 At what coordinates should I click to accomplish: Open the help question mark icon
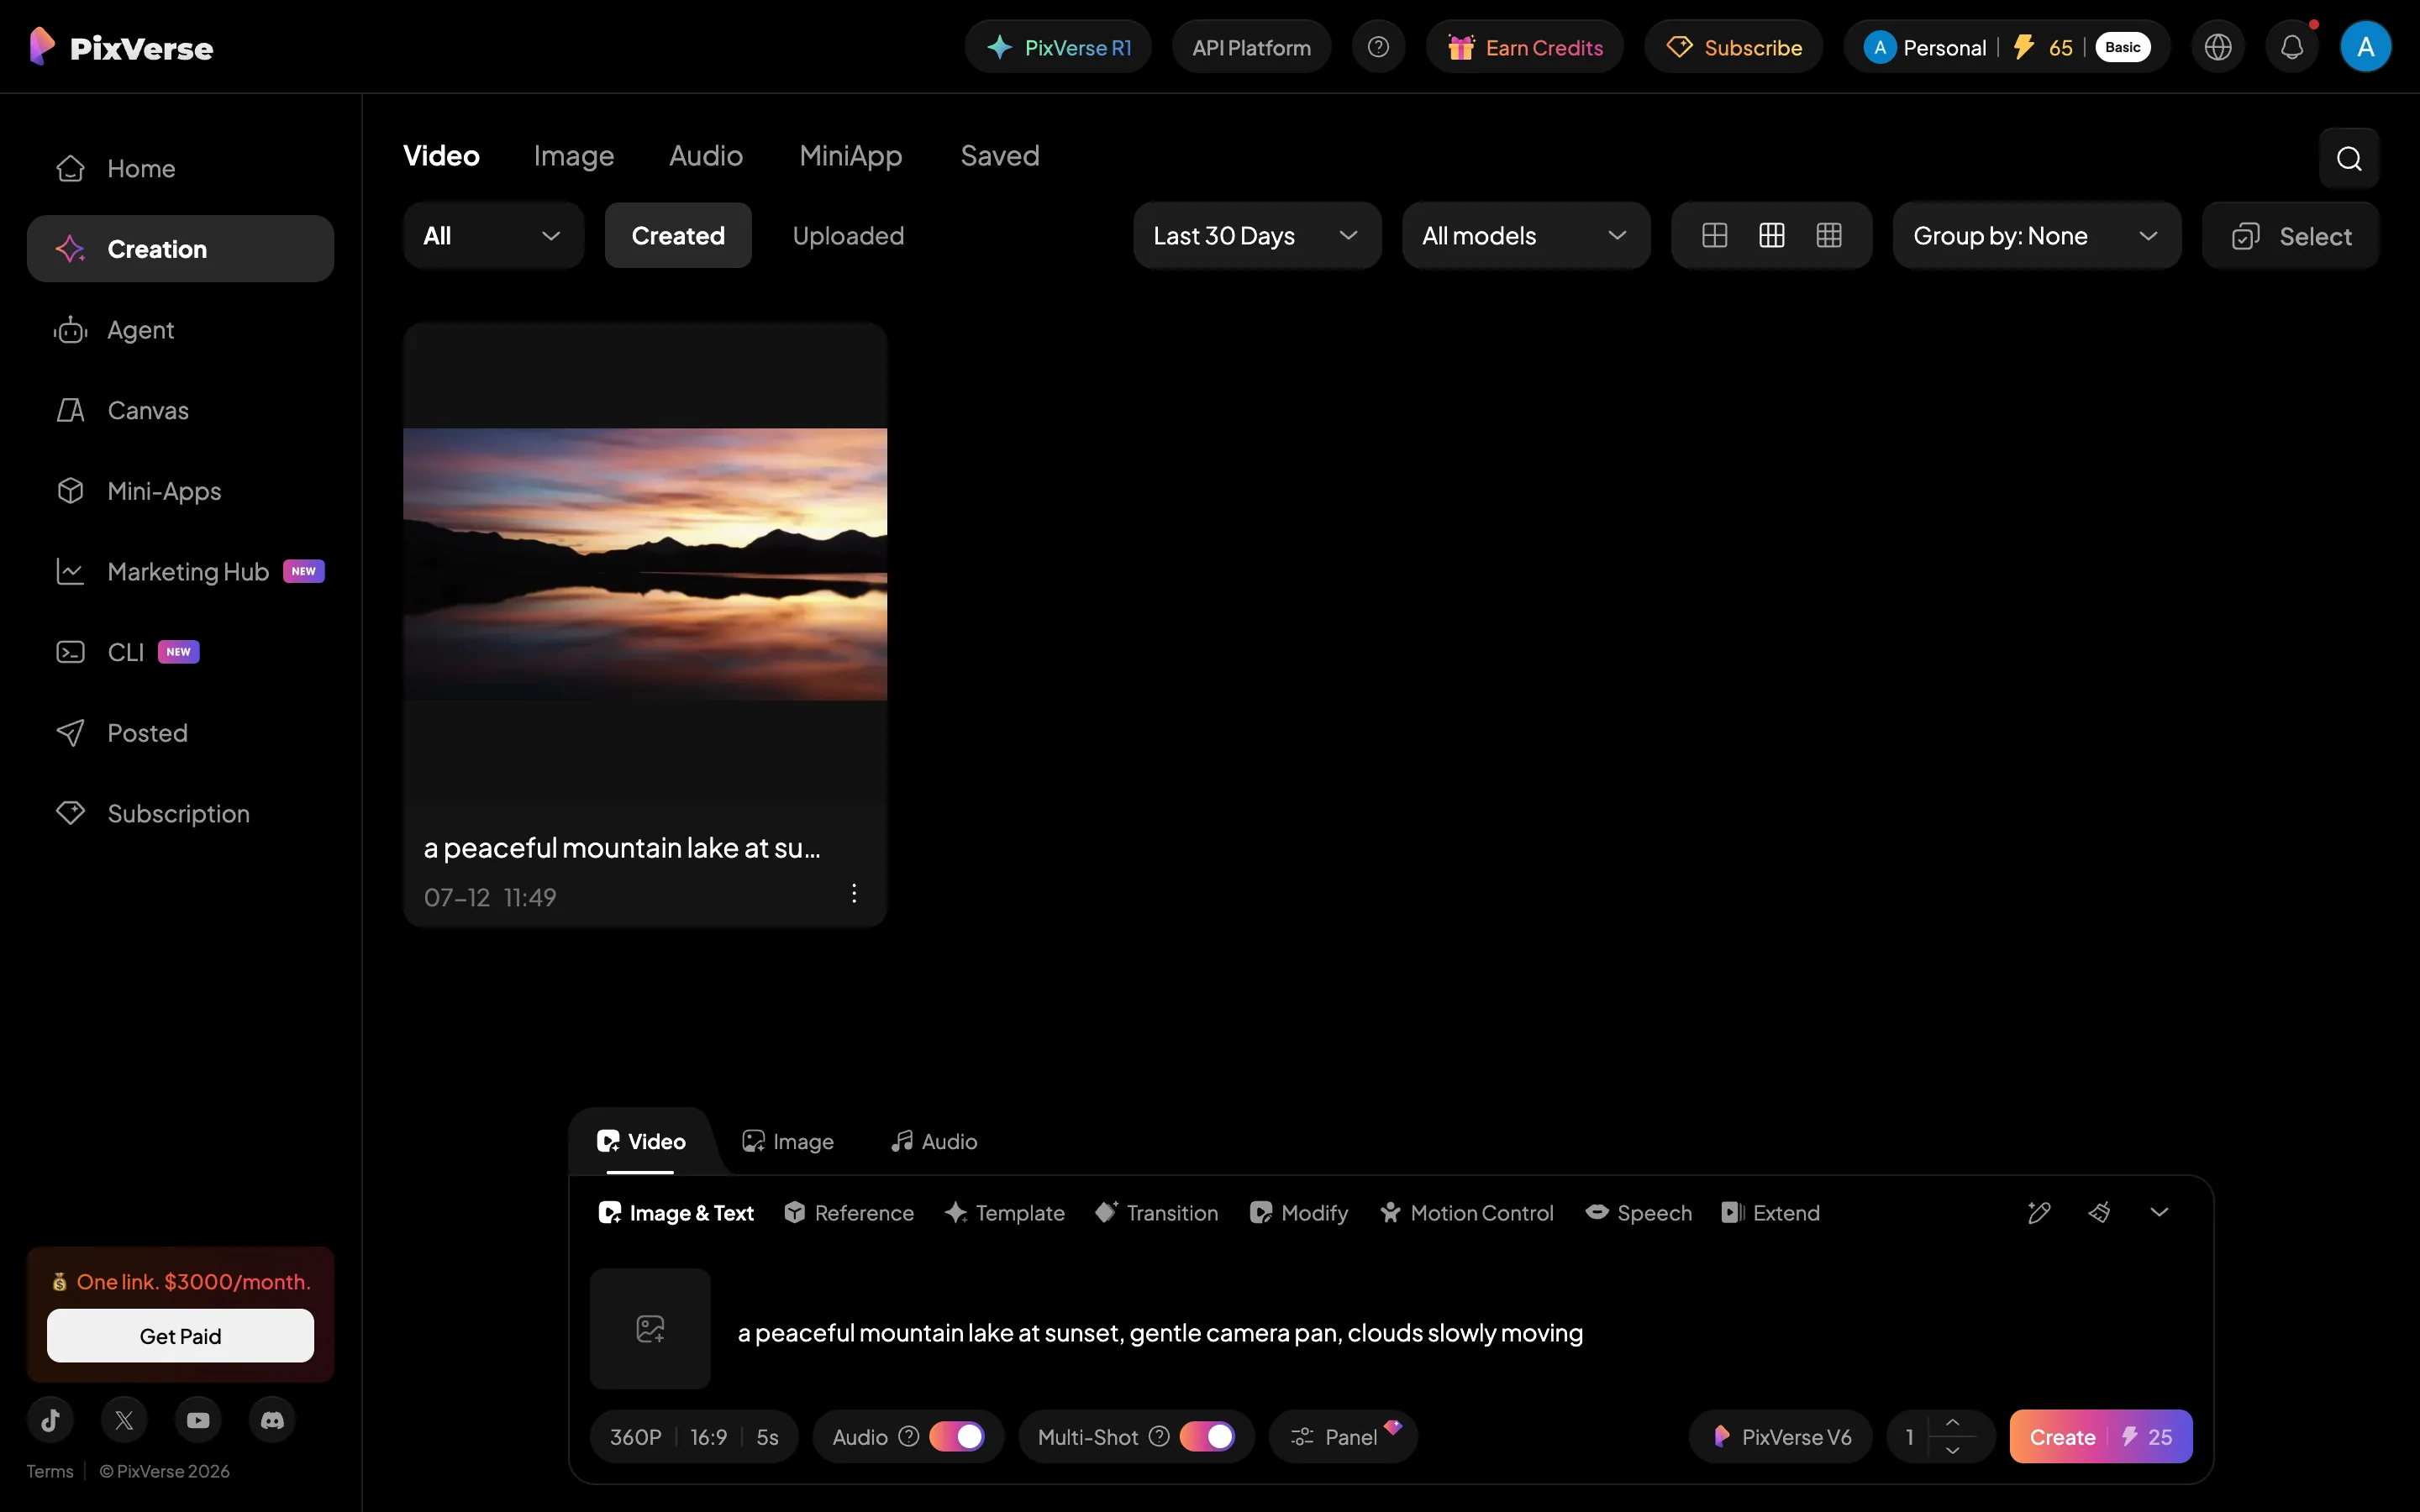click(1378, 47)
